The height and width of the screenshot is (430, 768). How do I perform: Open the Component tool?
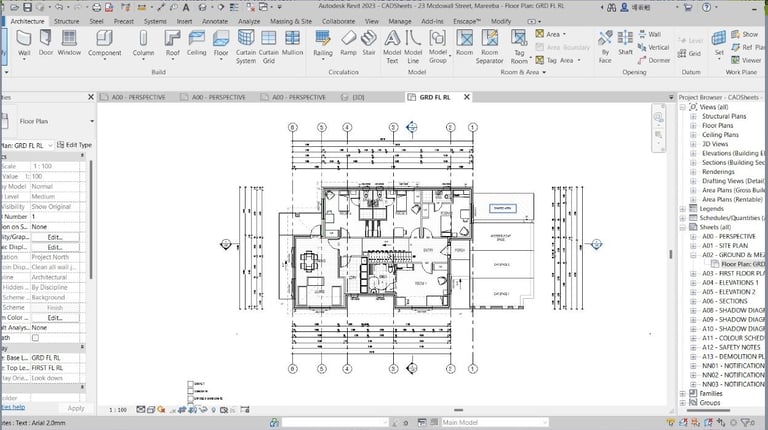click(104, 44)
